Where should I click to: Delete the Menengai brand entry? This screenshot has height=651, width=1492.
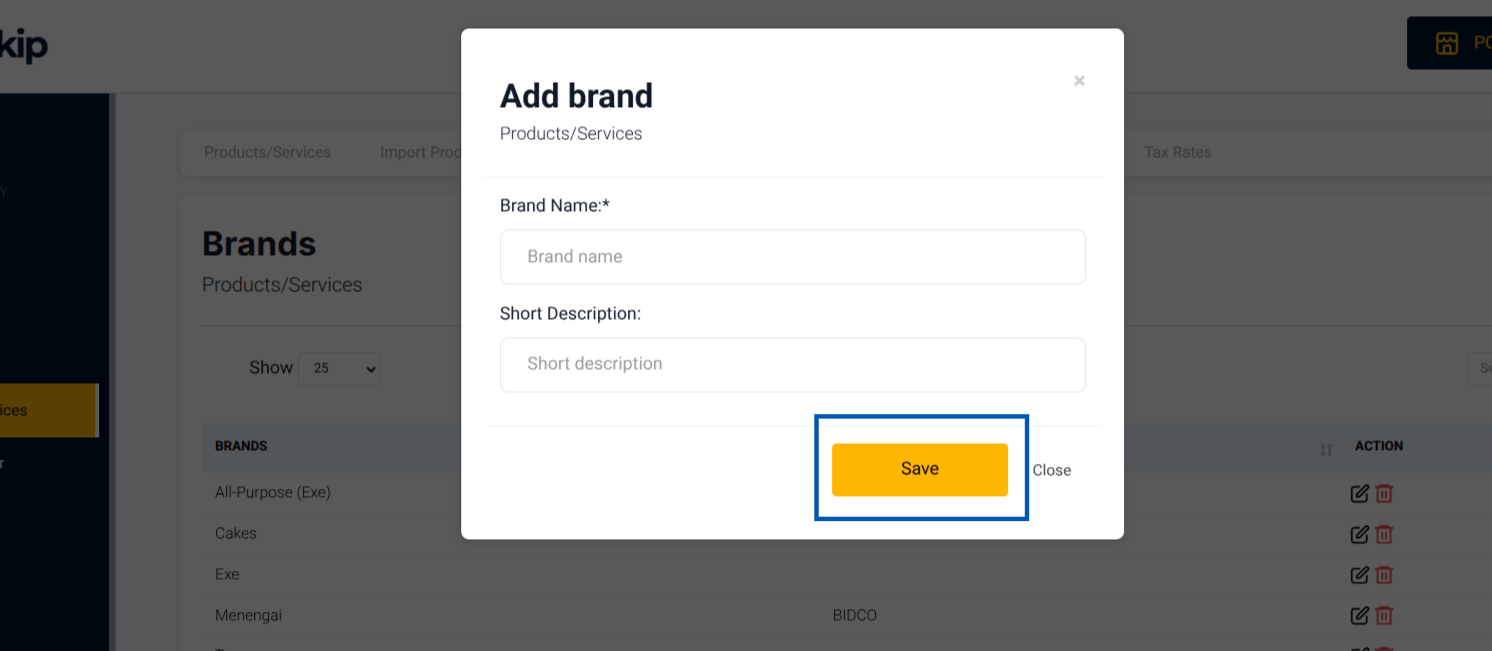click(1384, 616)
